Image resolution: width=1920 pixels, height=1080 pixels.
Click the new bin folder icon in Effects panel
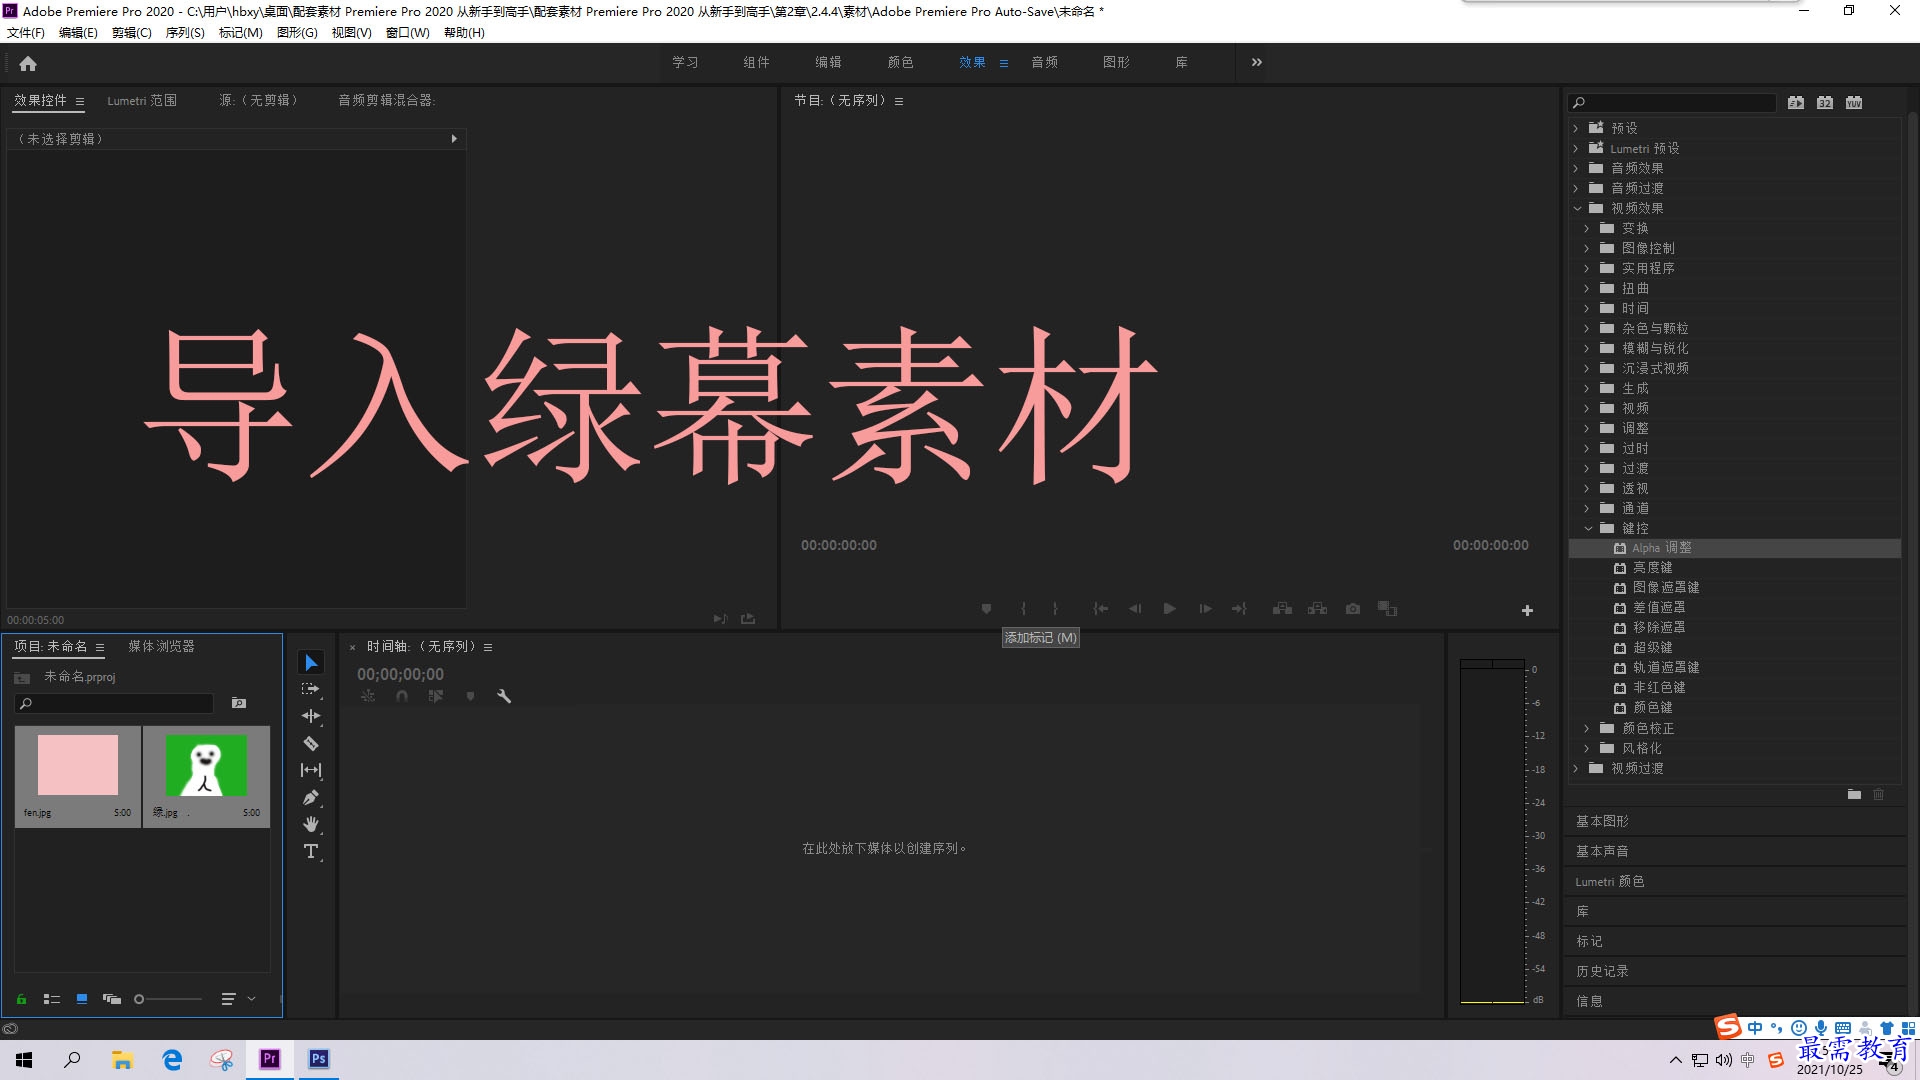pyautogui.click(x=1854, y=794)
